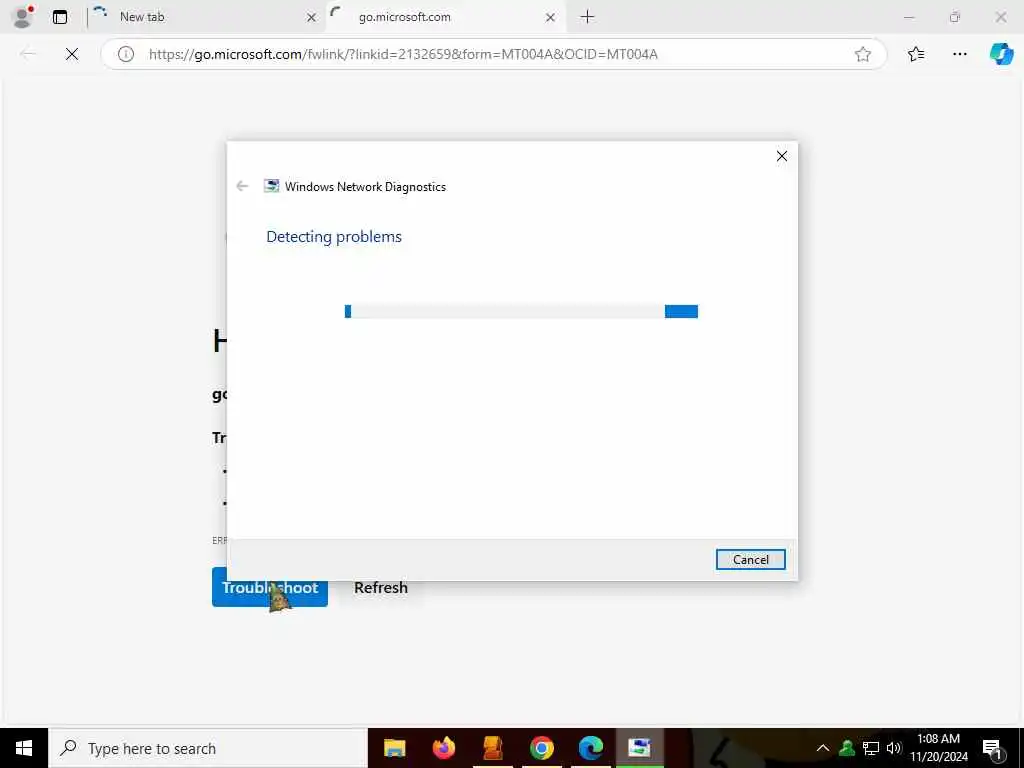Open the volume control tray icon
This screenshot has width=1024, height=768.
pos(894,748)
